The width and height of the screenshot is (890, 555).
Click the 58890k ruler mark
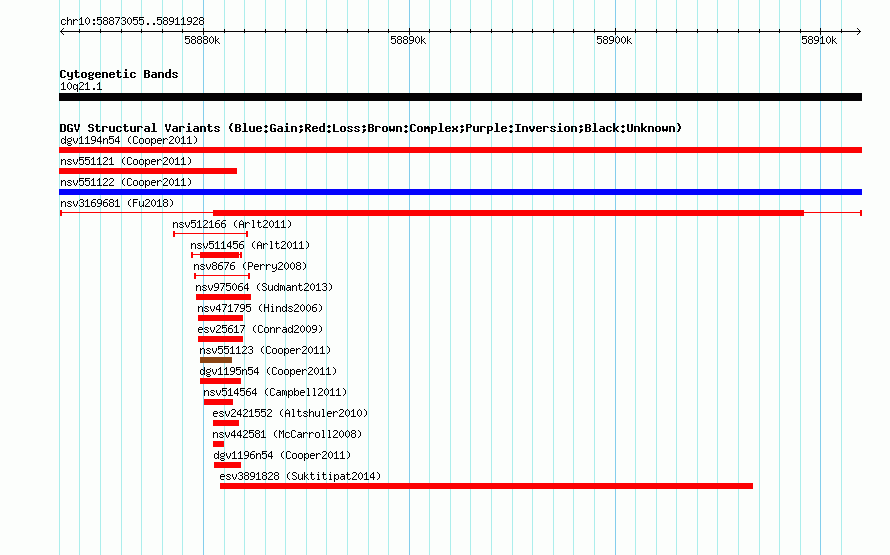point(408,40)
